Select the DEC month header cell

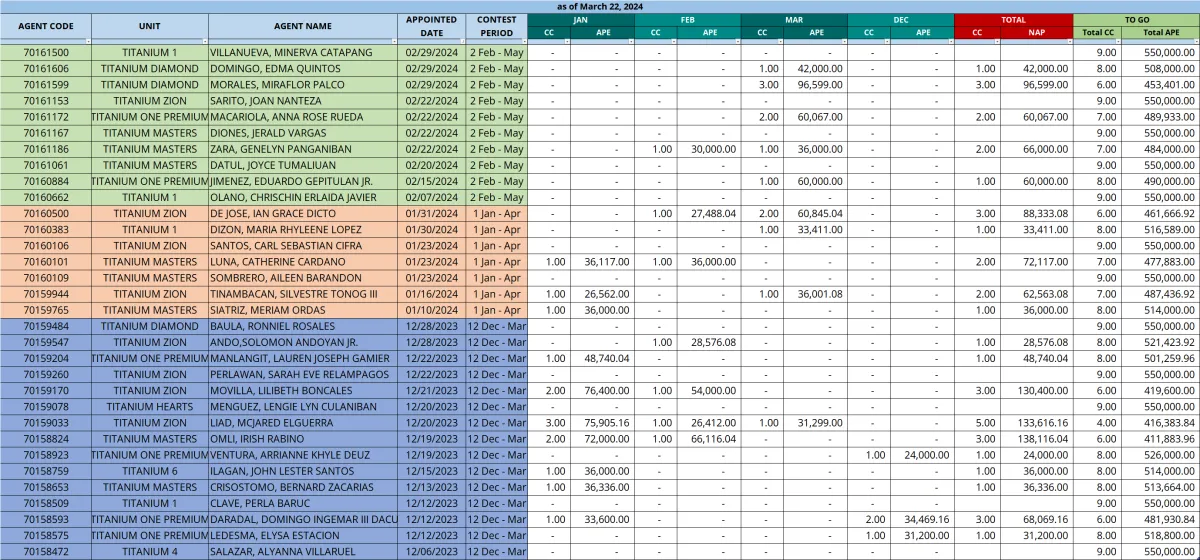[901, 19]
